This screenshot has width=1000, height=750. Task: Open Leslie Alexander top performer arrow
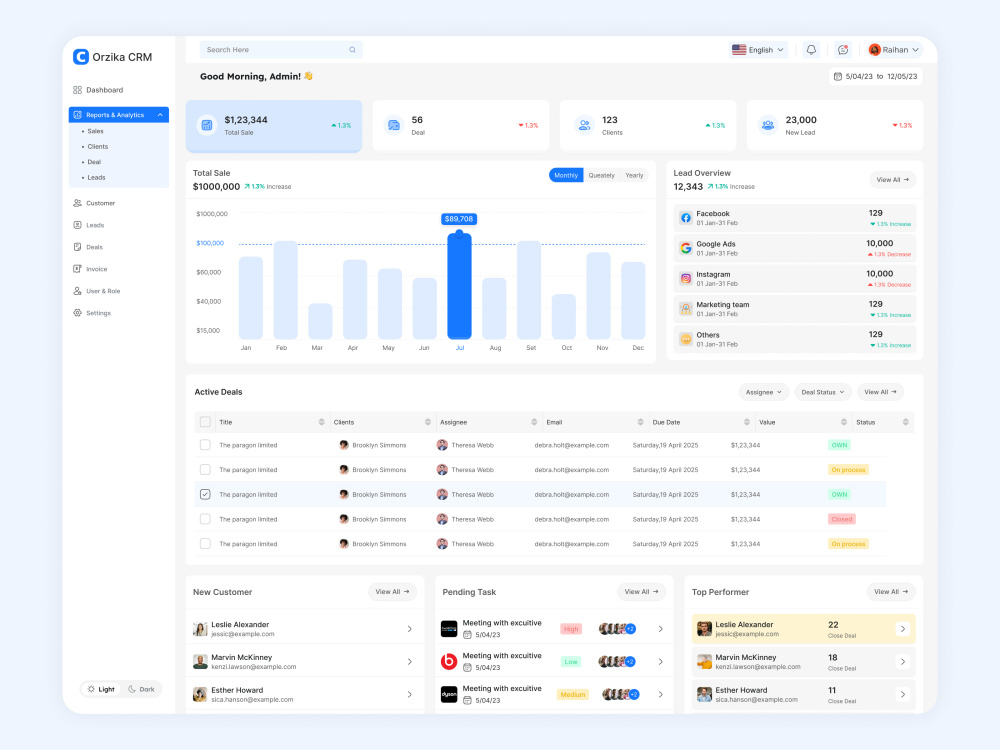[902, 629]
